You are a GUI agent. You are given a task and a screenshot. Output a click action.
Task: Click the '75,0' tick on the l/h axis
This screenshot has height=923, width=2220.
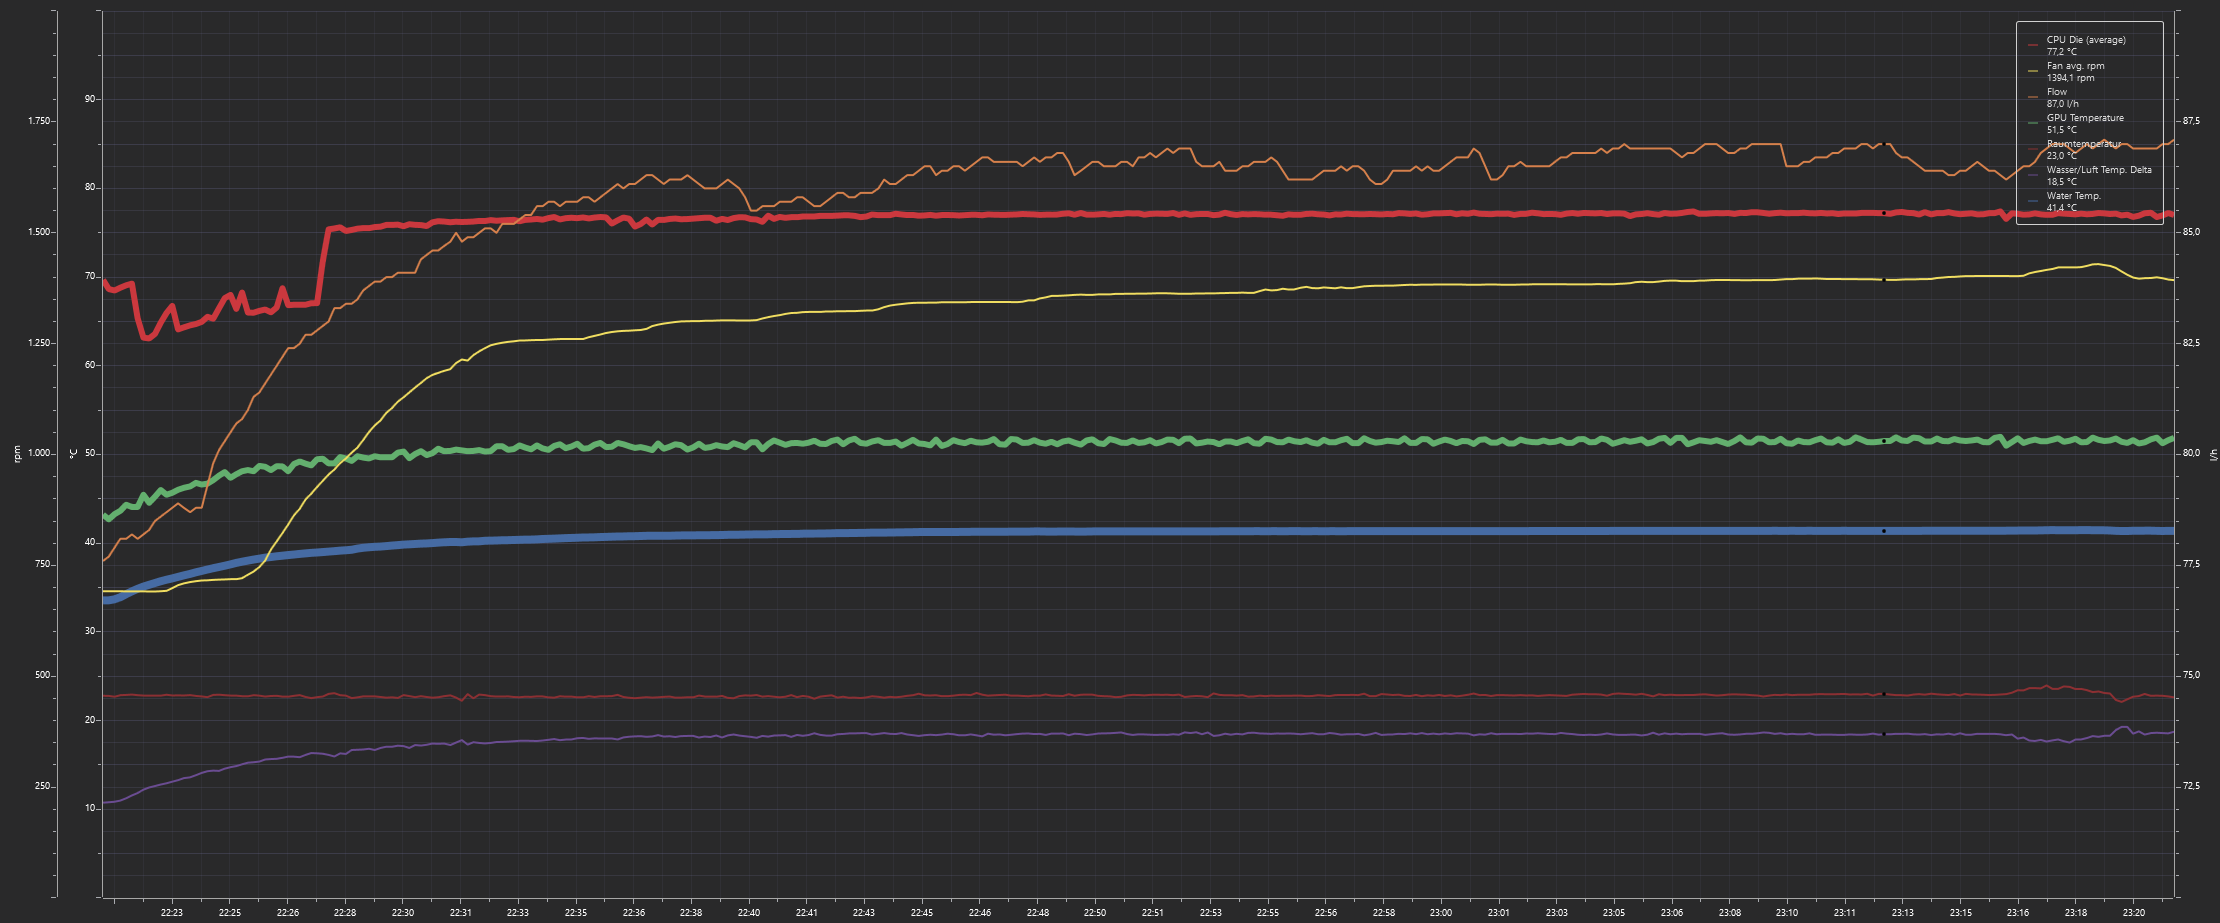[x=2192, y=676]
